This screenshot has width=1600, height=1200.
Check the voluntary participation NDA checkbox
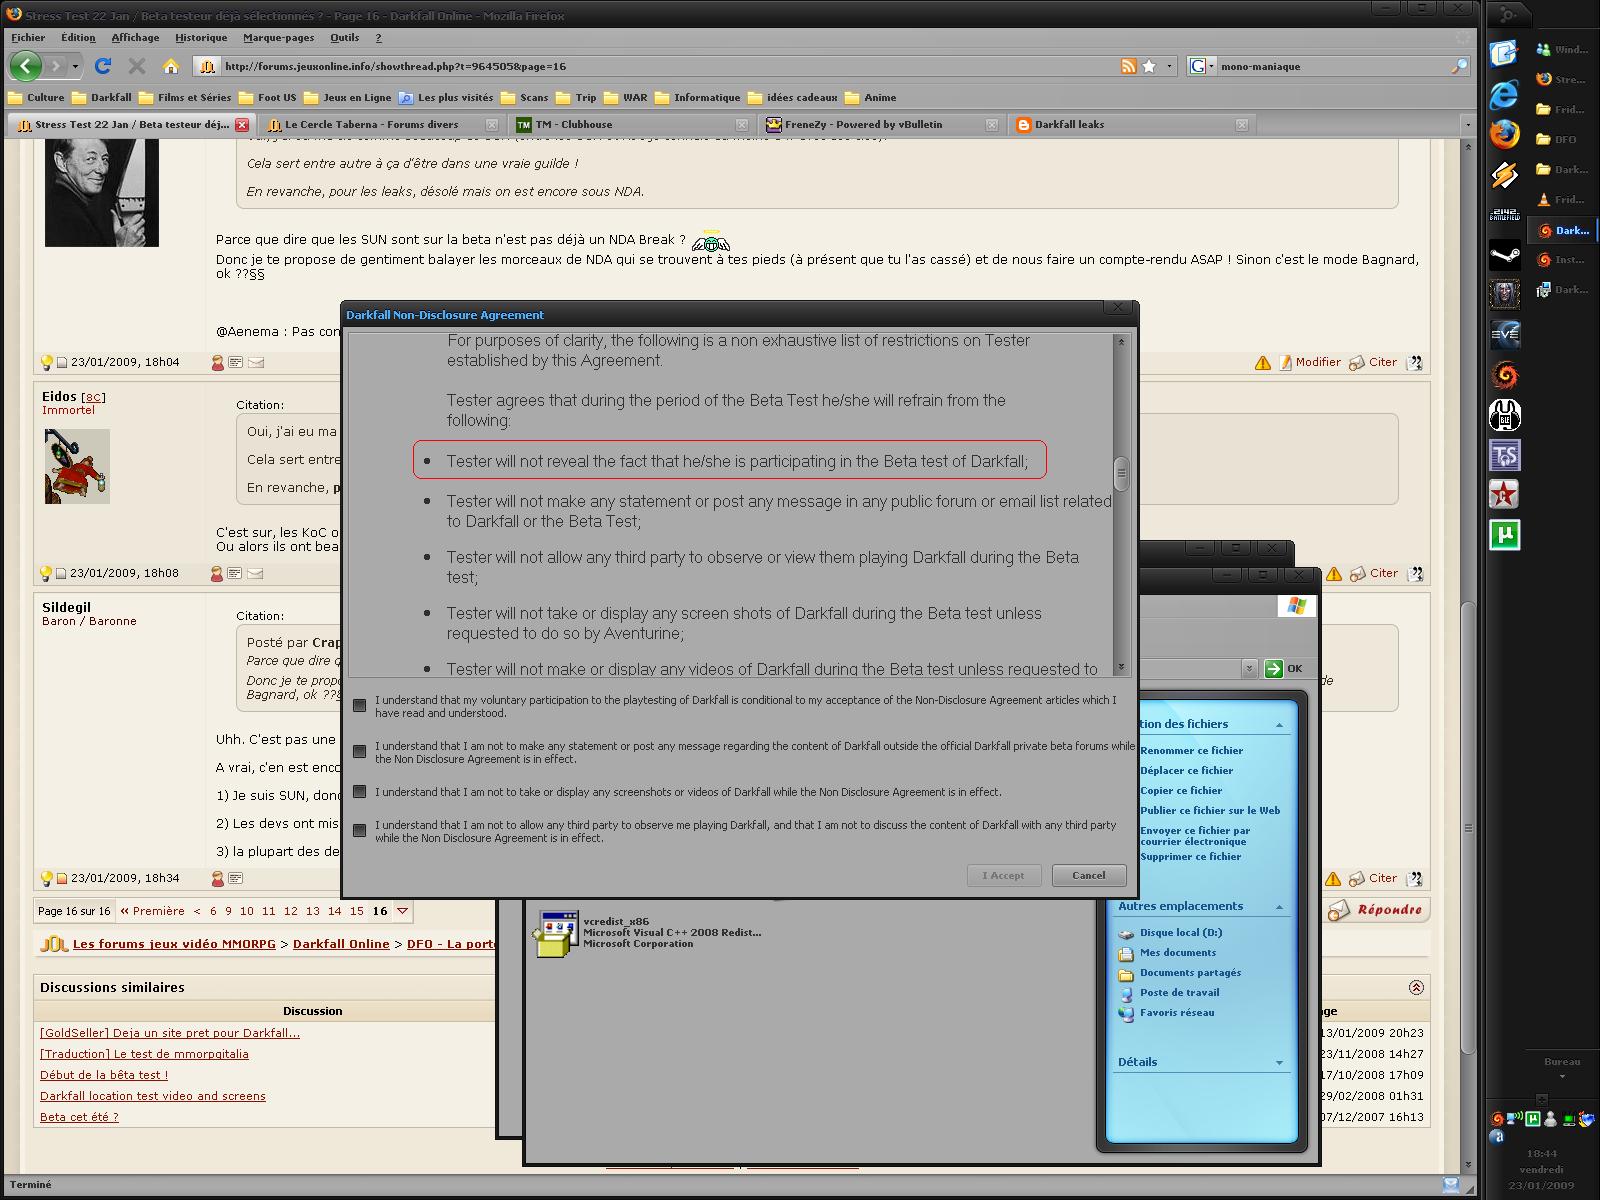[360, 706]
